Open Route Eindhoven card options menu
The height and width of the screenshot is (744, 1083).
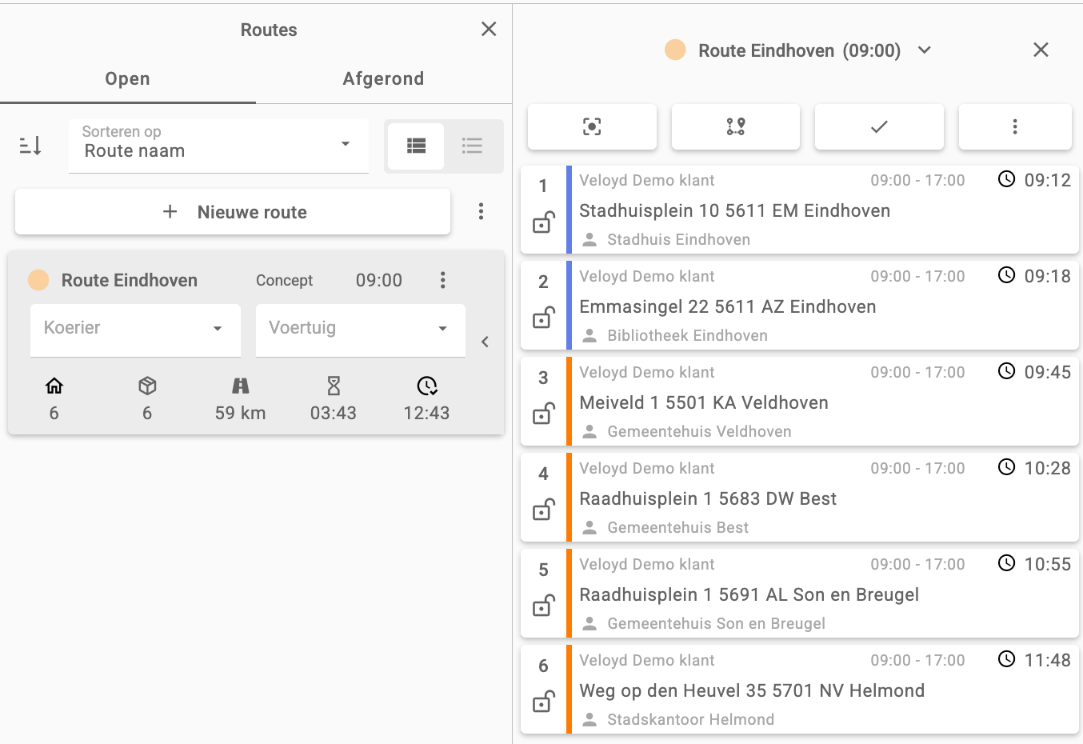(443, 280)
